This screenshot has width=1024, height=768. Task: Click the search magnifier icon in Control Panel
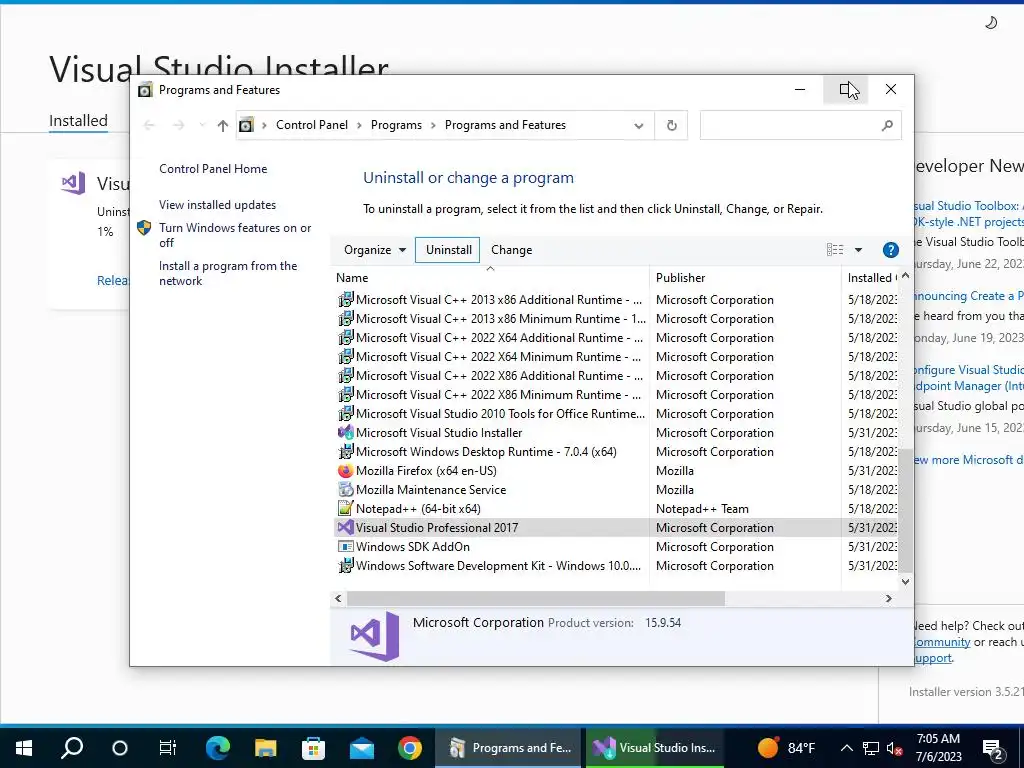pyautogui.click(x=887, y=125)
